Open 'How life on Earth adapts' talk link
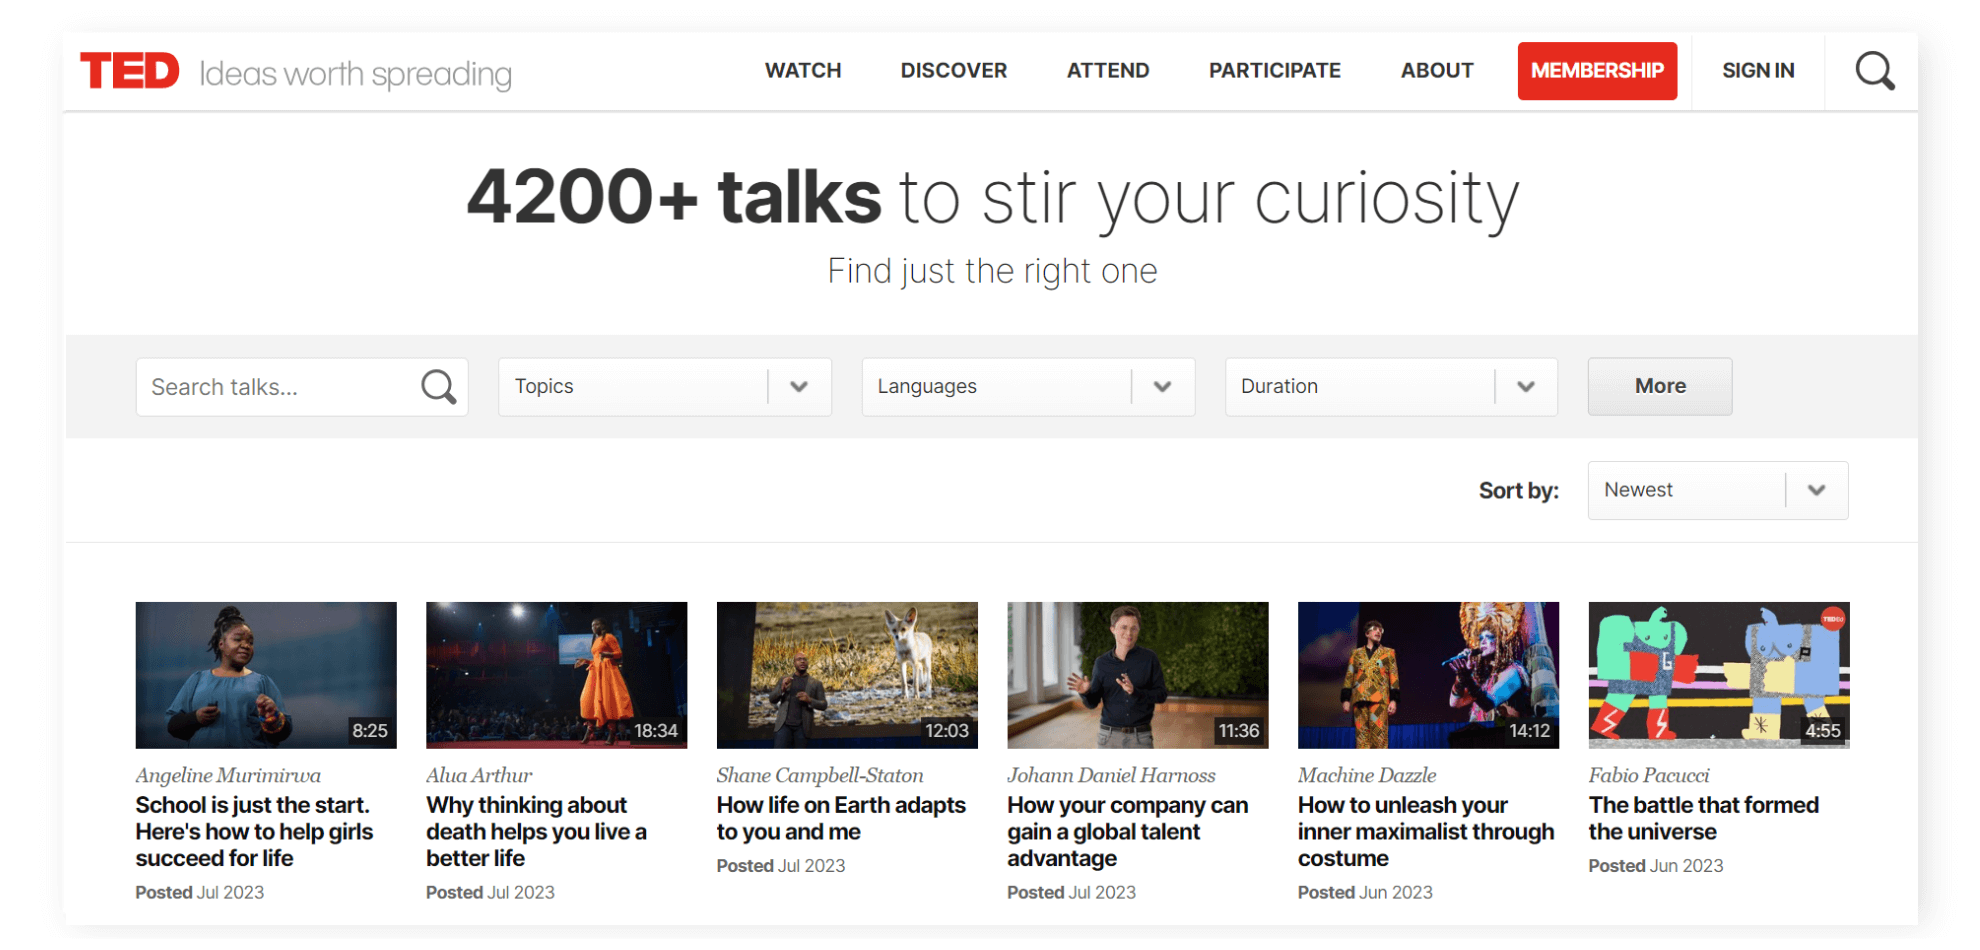Image resolution: width=1980 pixels, height=950 pixels. (840, 818)
